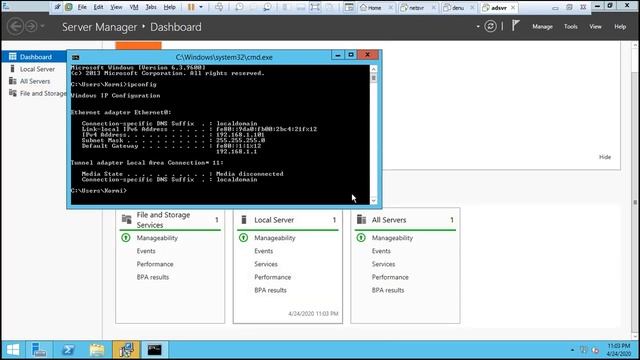Open PowerShell from the taskbar

pos(68,349)
